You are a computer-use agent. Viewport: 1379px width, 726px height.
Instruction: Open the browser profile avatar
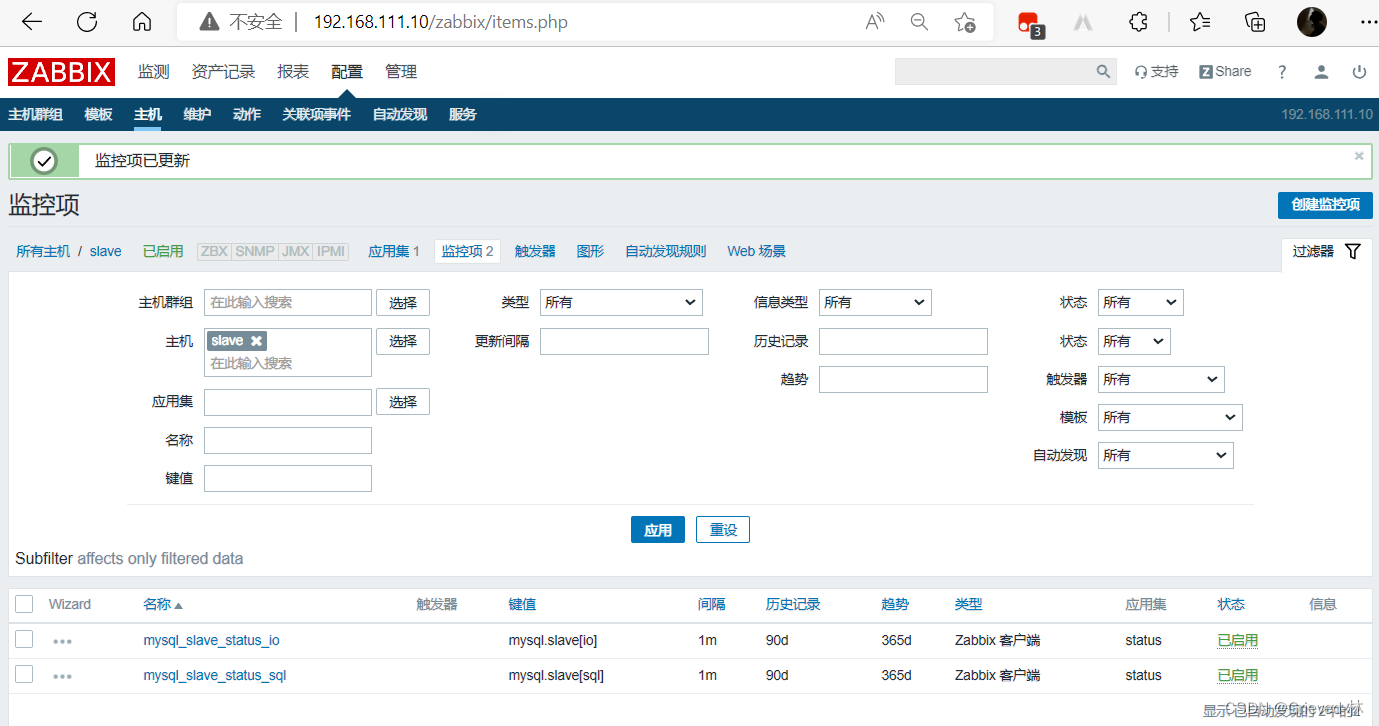coord(1311,22)
